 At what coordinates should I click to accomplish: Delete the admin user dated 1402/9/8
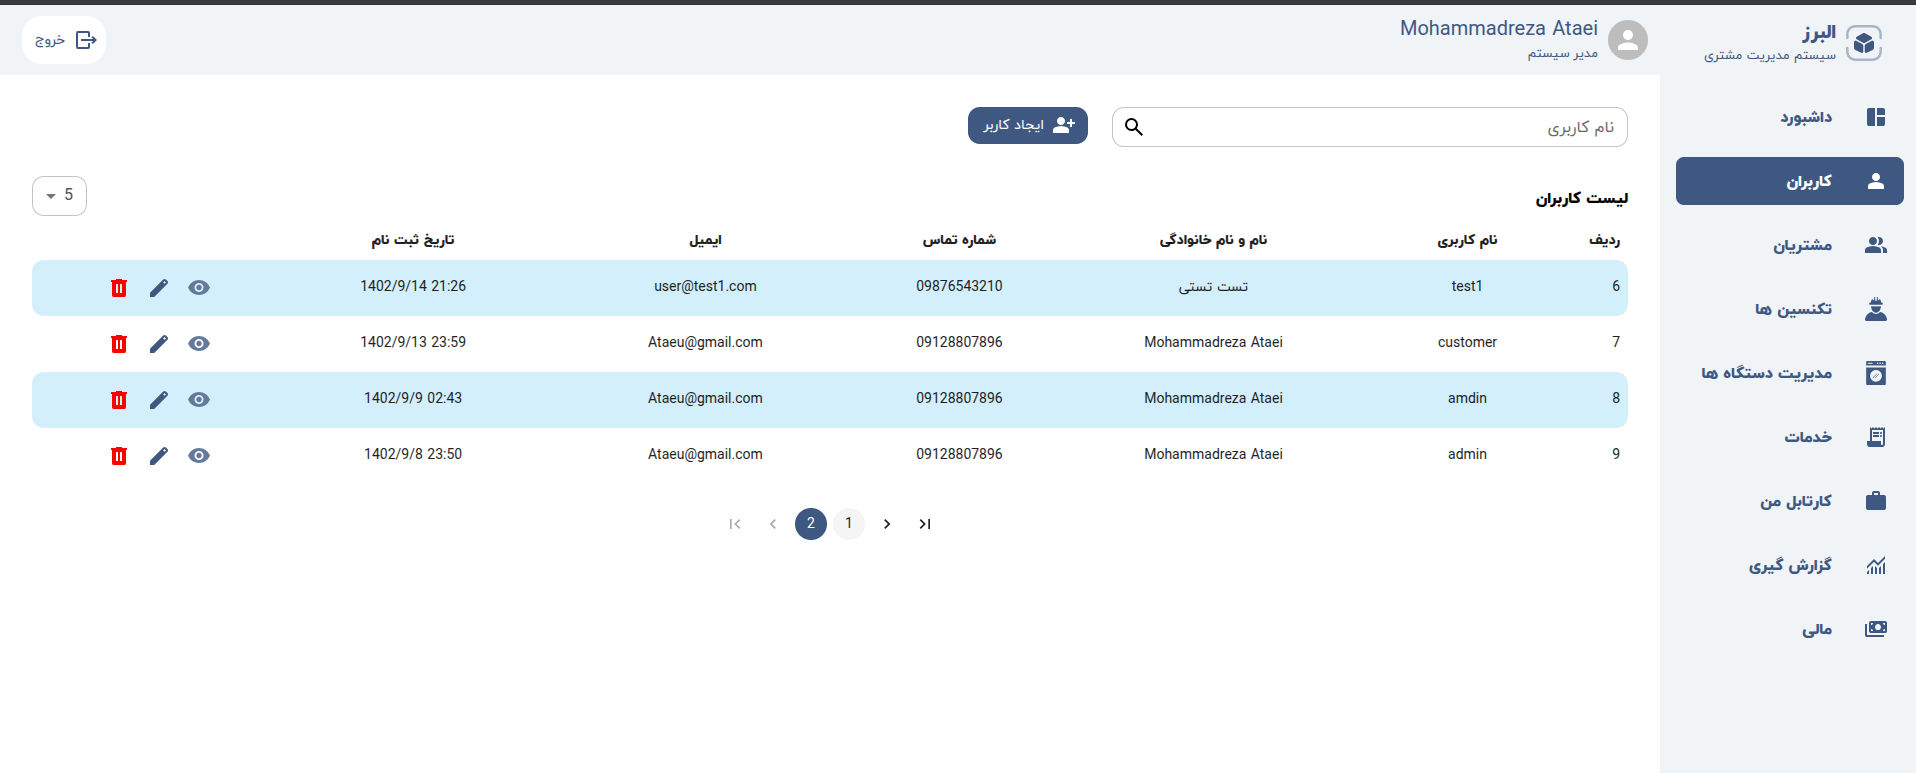[x=119, y=456]
